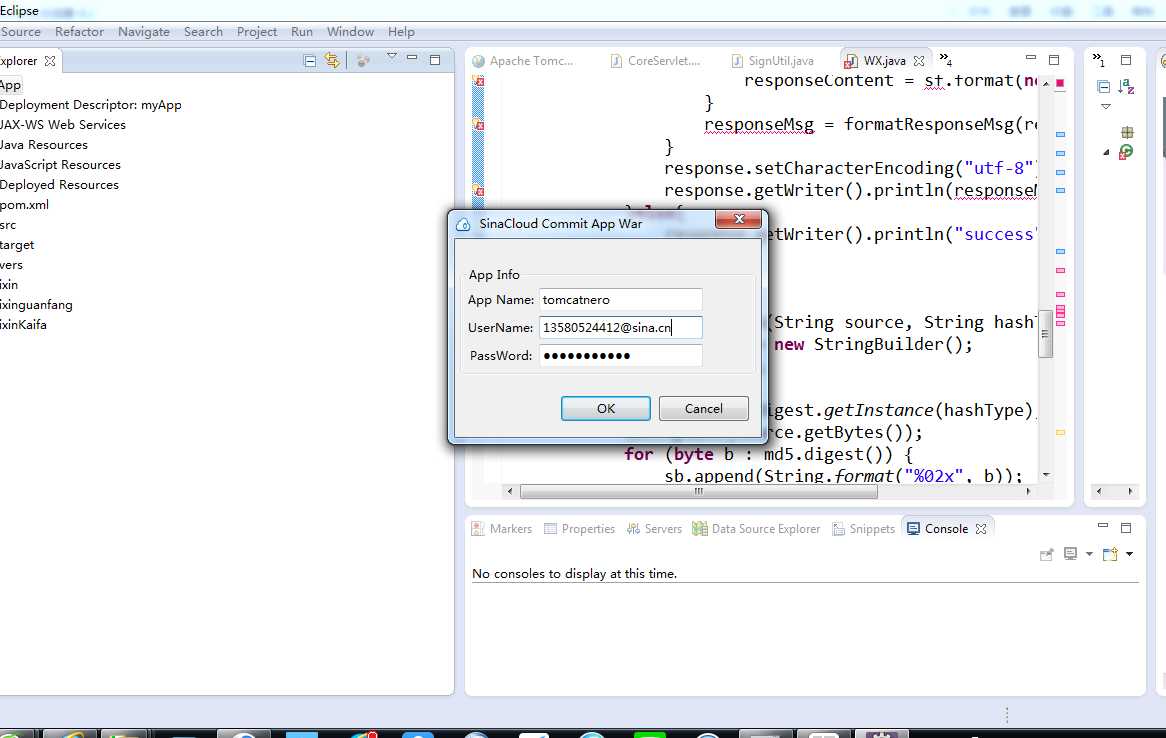Open the Project Explorer view menu triangle
This screenshot has width=1166, height=738.
pyautogui.click(x=392, y=57)
